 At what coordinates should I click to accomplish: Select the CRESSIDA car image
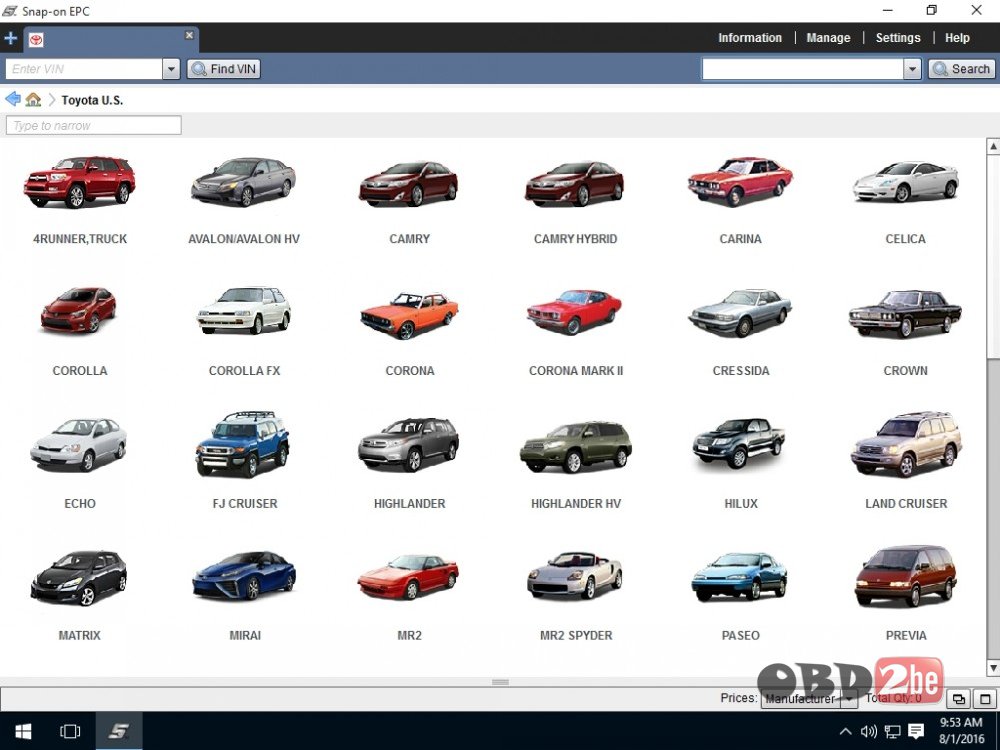tap(740, 313)
